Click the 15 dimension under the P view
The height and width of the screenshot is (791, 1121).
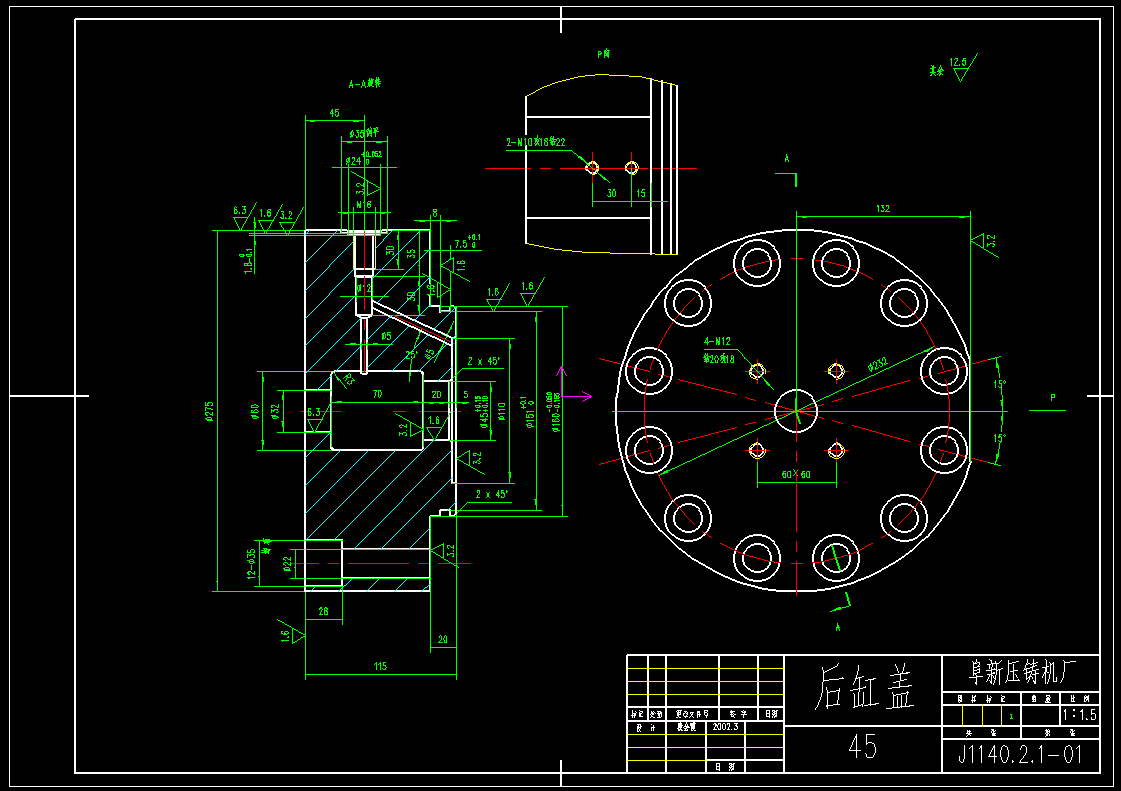(x=641, y=193)
